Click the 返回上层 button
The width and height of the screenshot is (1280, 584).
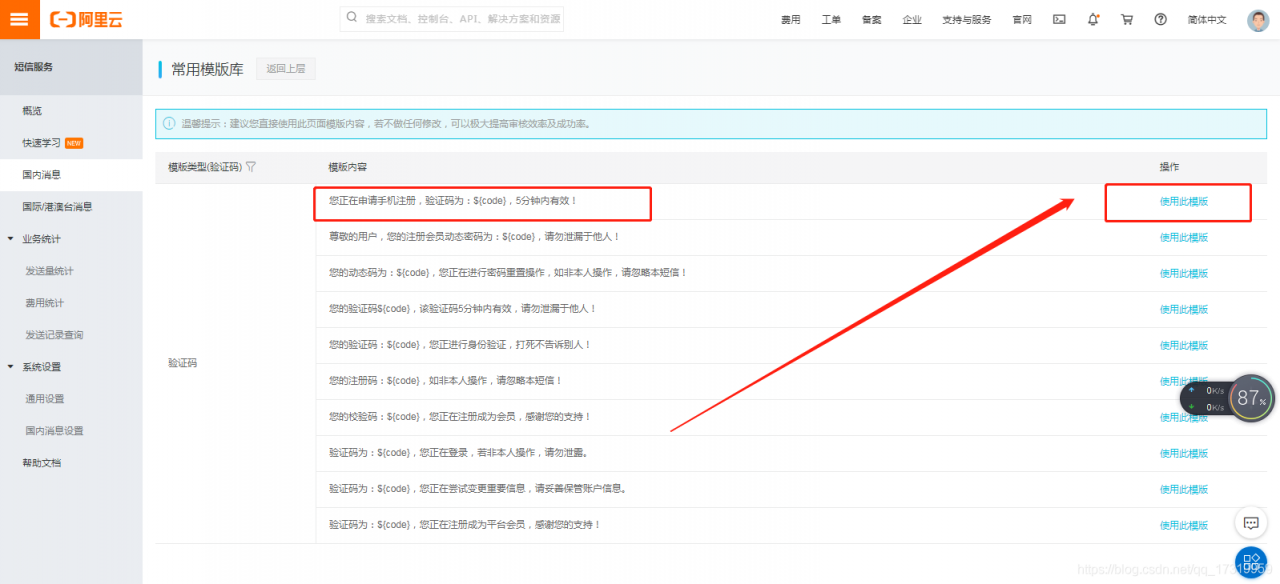(285, 68)
